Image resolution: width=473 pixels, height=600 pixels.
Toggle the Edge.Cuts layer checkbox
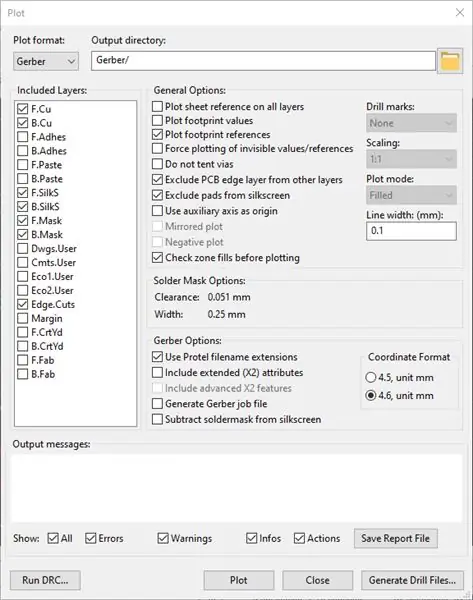pos(23,305)
